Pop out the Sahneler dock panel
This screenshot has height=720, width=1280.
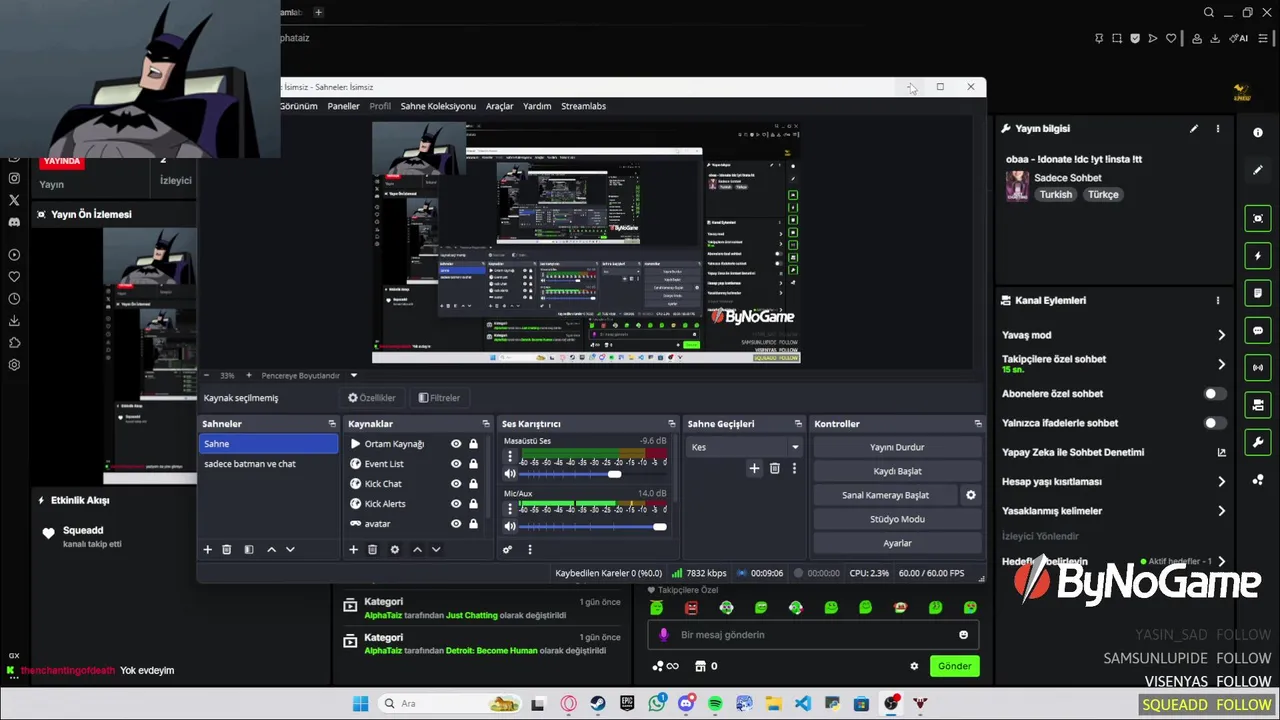coord(332,424)
